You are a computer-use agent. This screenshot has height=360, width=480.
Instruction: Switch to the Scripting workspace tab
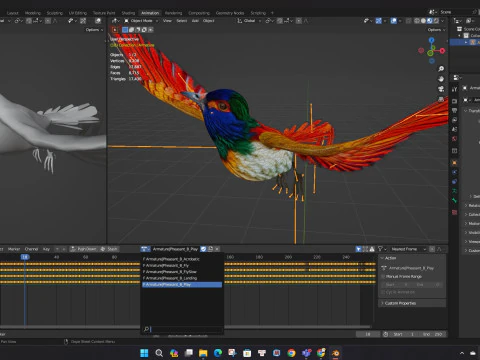click(258, 13)
